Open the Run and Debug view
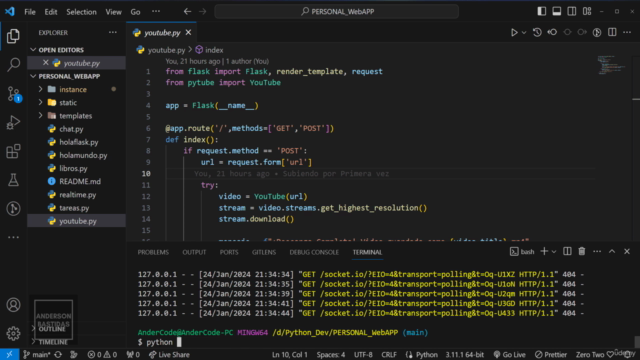 click(13, 122)
